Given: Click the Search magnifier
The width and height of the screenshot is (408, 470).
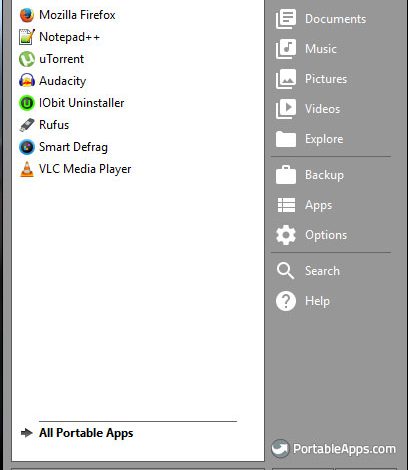Looking at the screenshot, I should pyautogui.click(x=285, y=271).
